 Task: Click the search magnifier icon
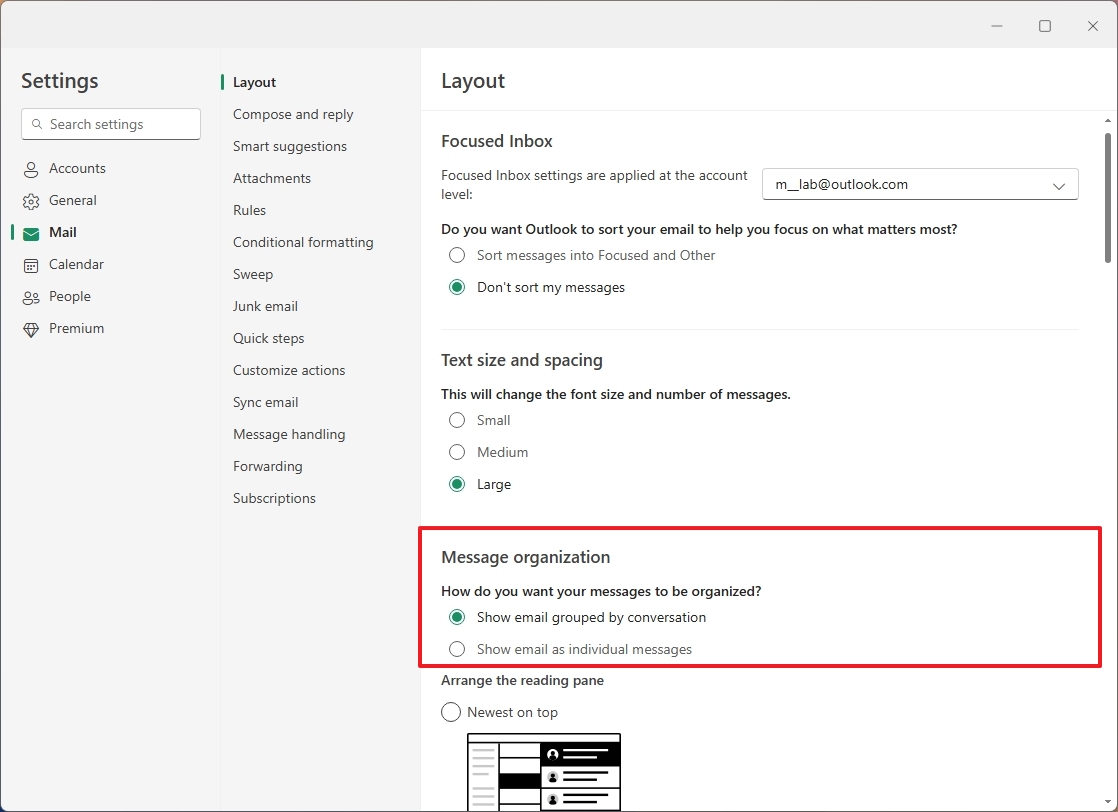coord(37,124)
